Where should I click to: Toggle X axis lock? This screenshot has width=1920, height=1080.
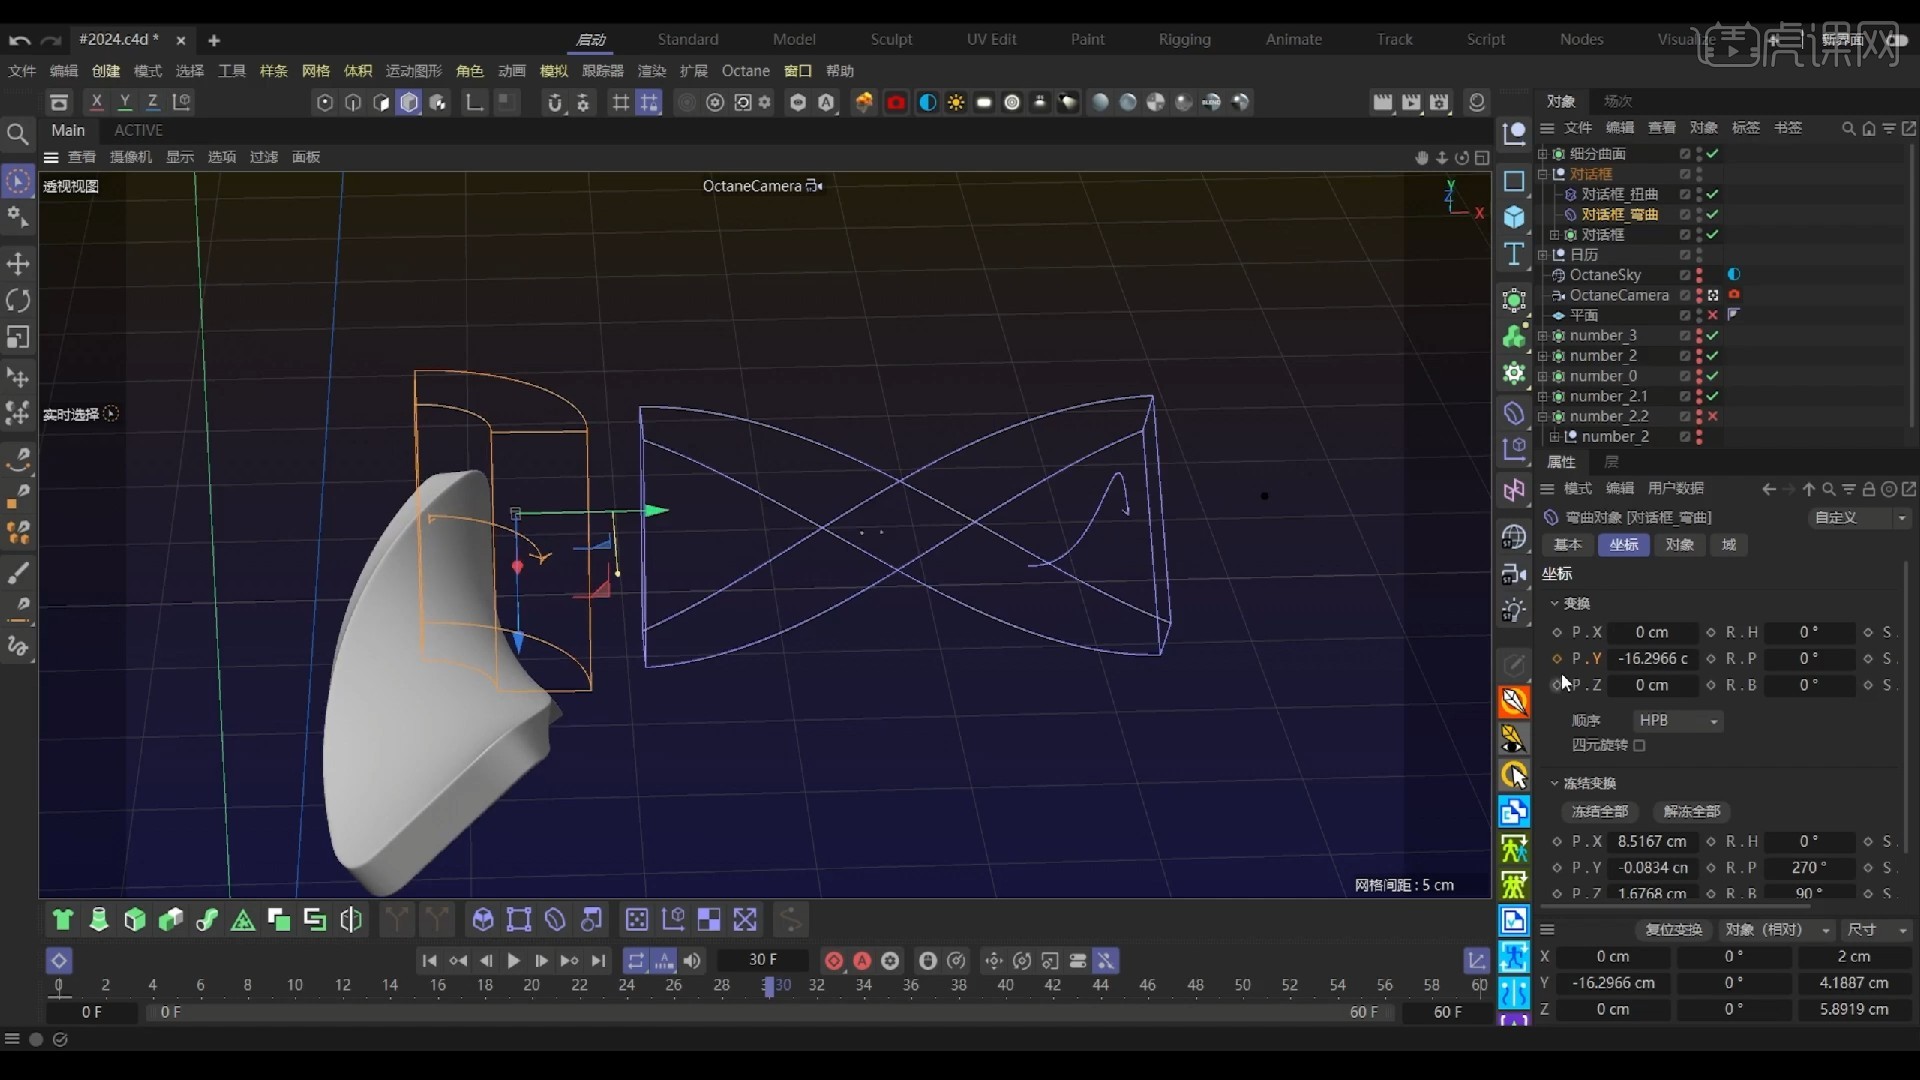(x=96, y=102)
